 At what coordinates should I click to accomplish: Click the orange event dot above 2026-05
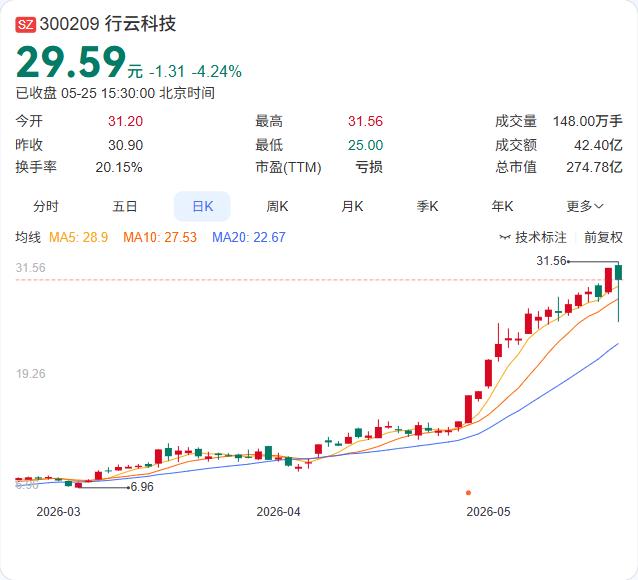coord(468,493)
